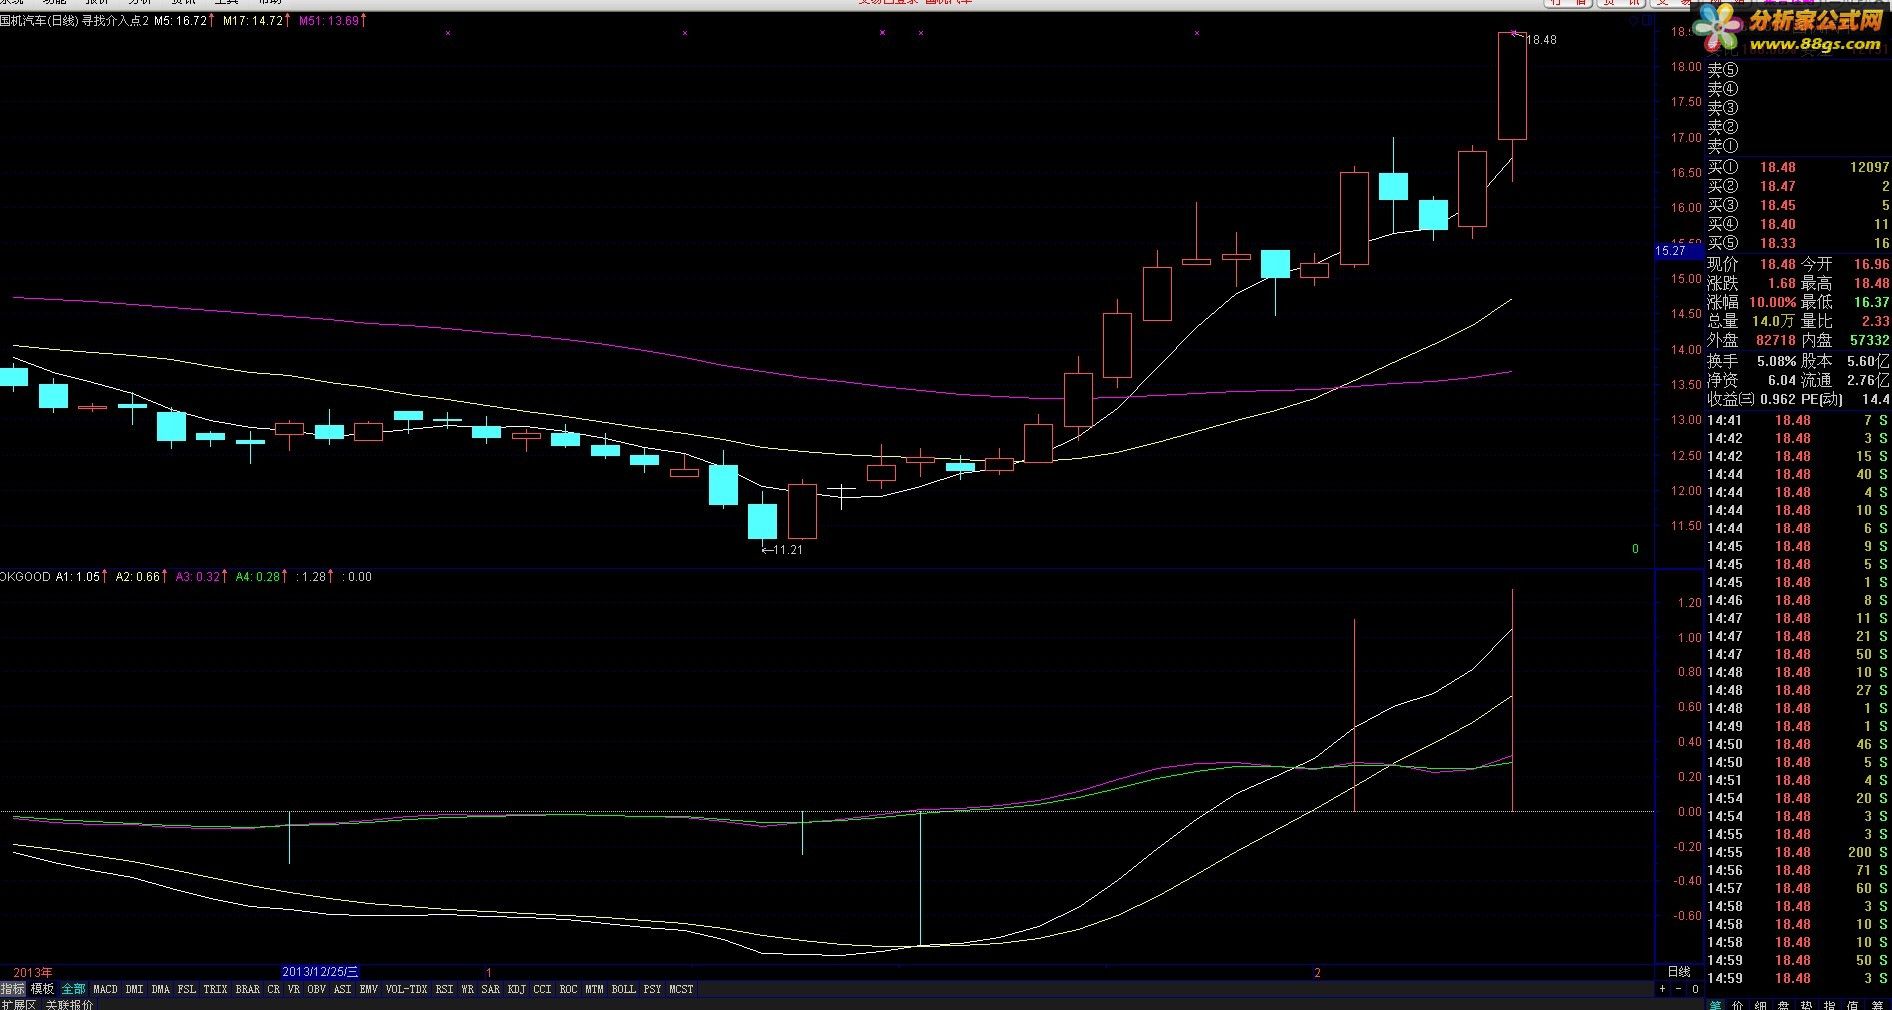Click the 买① bid row at 18.48

tap(1798, 168)
